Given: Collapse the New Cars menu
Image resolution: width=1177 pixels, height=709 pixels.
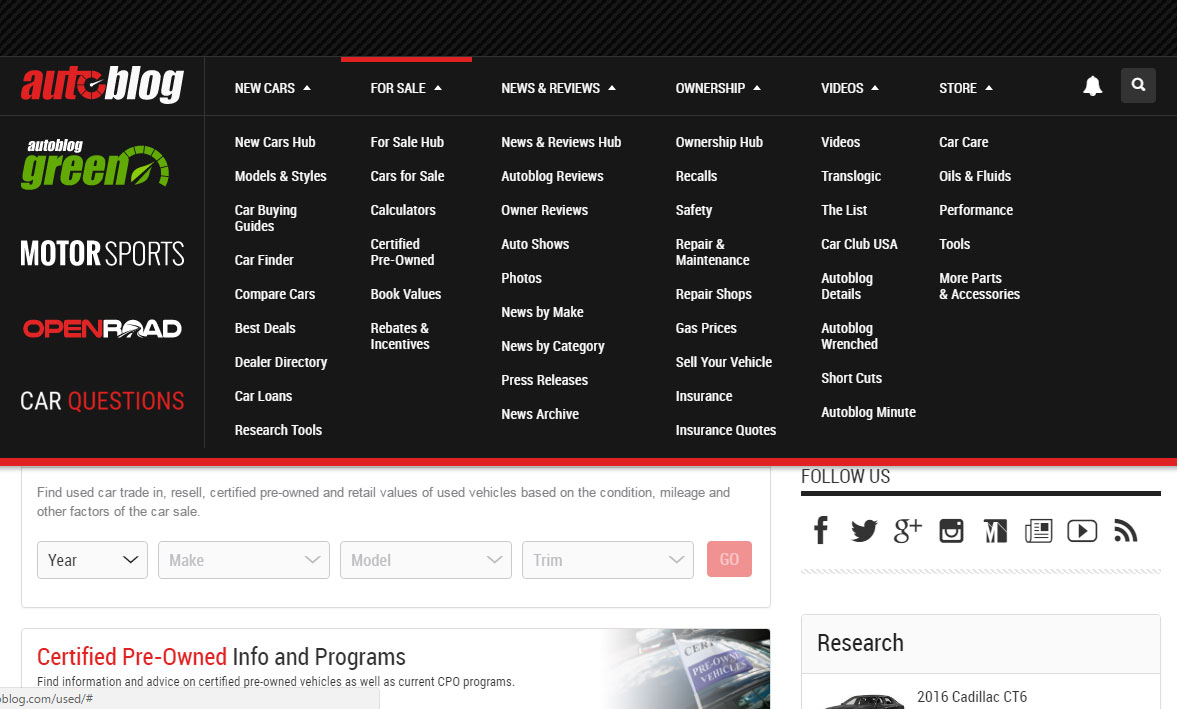Looking at the screenshot, I should 272,88.
